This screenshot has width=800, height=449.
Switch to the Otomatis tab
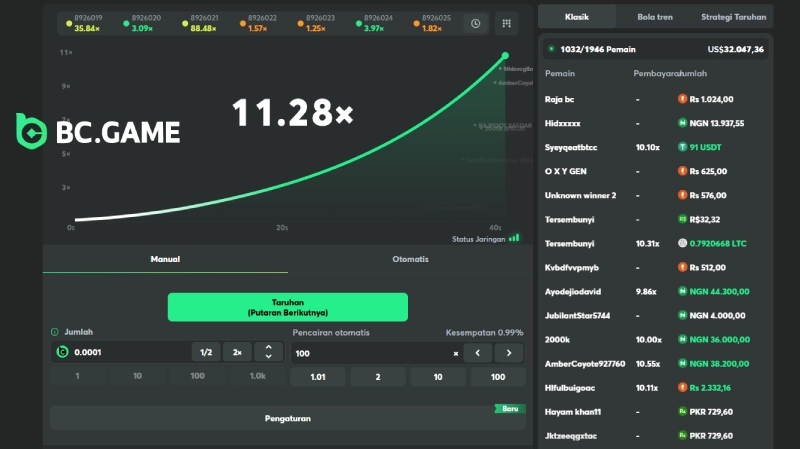click(x=410, y=259)
